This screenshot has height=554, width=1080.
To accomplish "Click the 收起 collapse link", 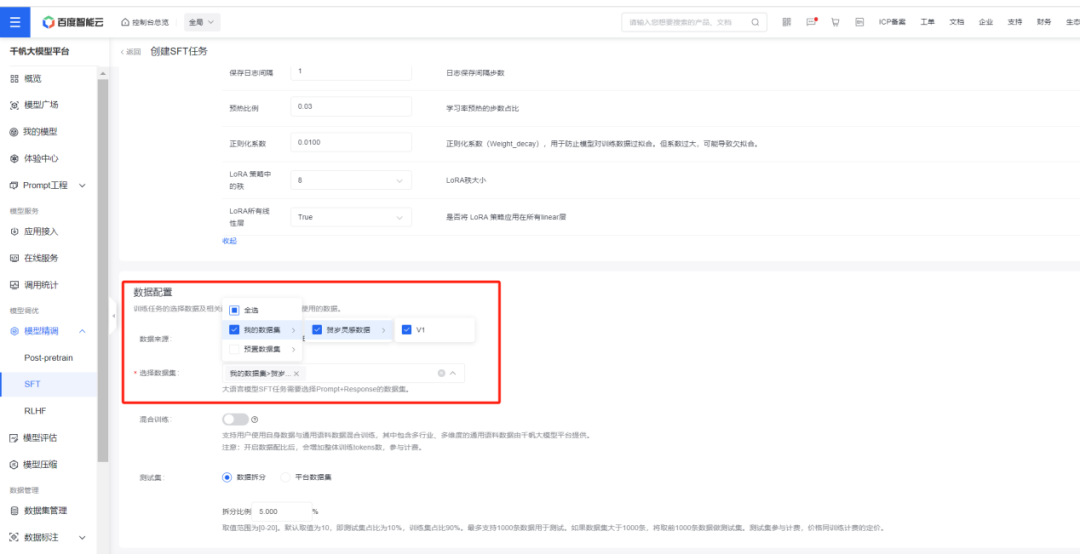I will (229, 241).
